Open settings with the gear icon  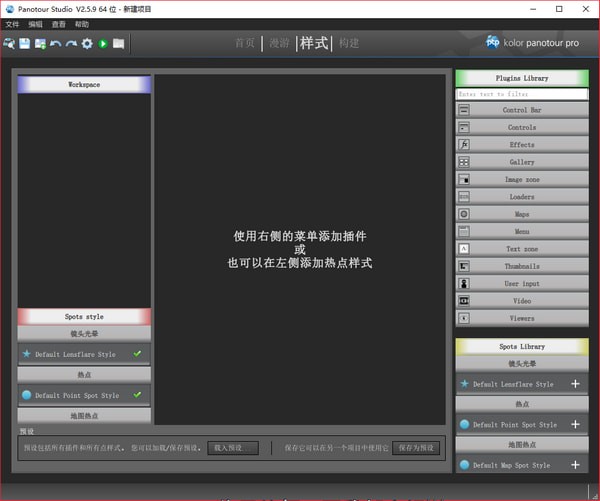pos(87,43)
